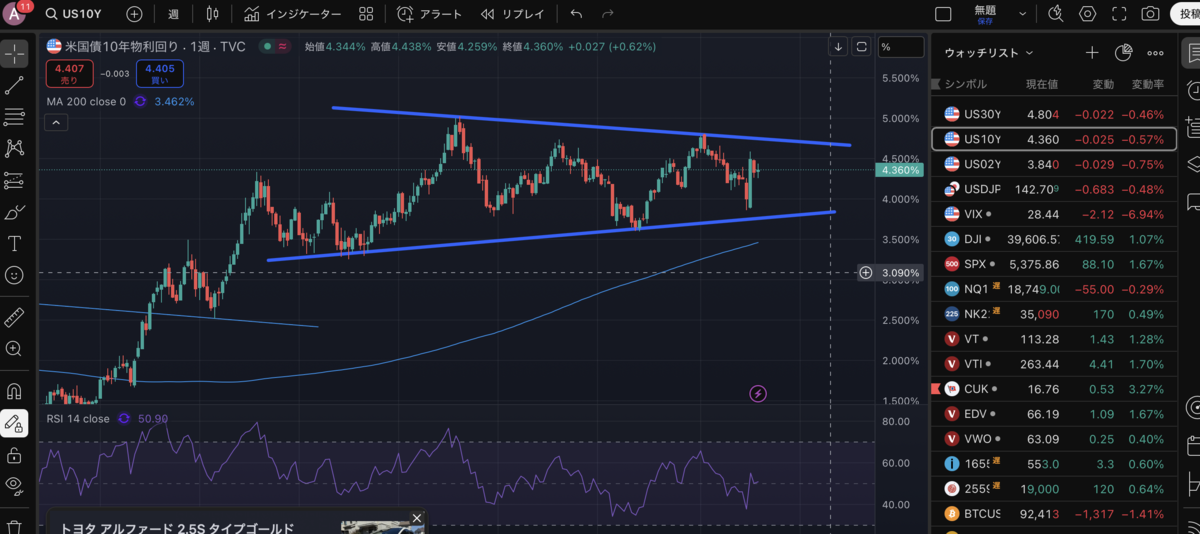Viewport: 1200px width, 534px height.
Task: Click the 投稿 publish button
Action: [x=1186, y=14]
